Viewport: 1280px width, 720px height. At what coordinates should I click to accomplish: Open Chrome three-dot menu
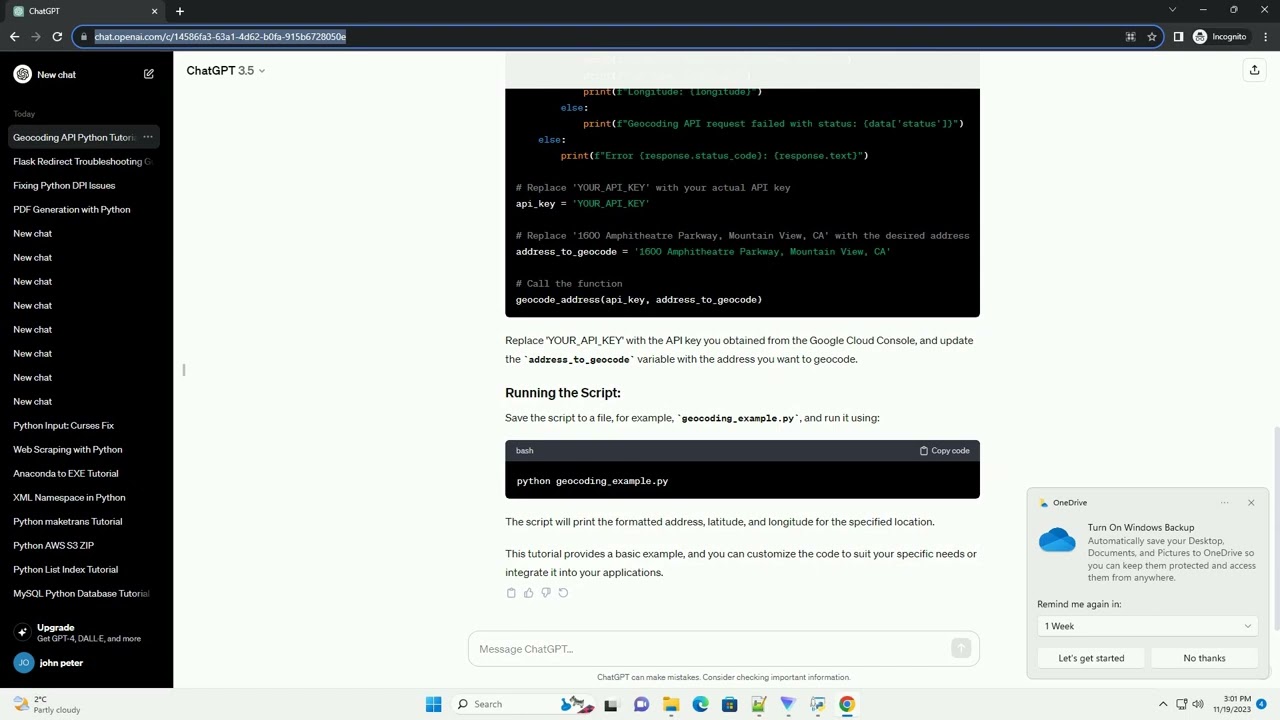tap(1265, 37)
